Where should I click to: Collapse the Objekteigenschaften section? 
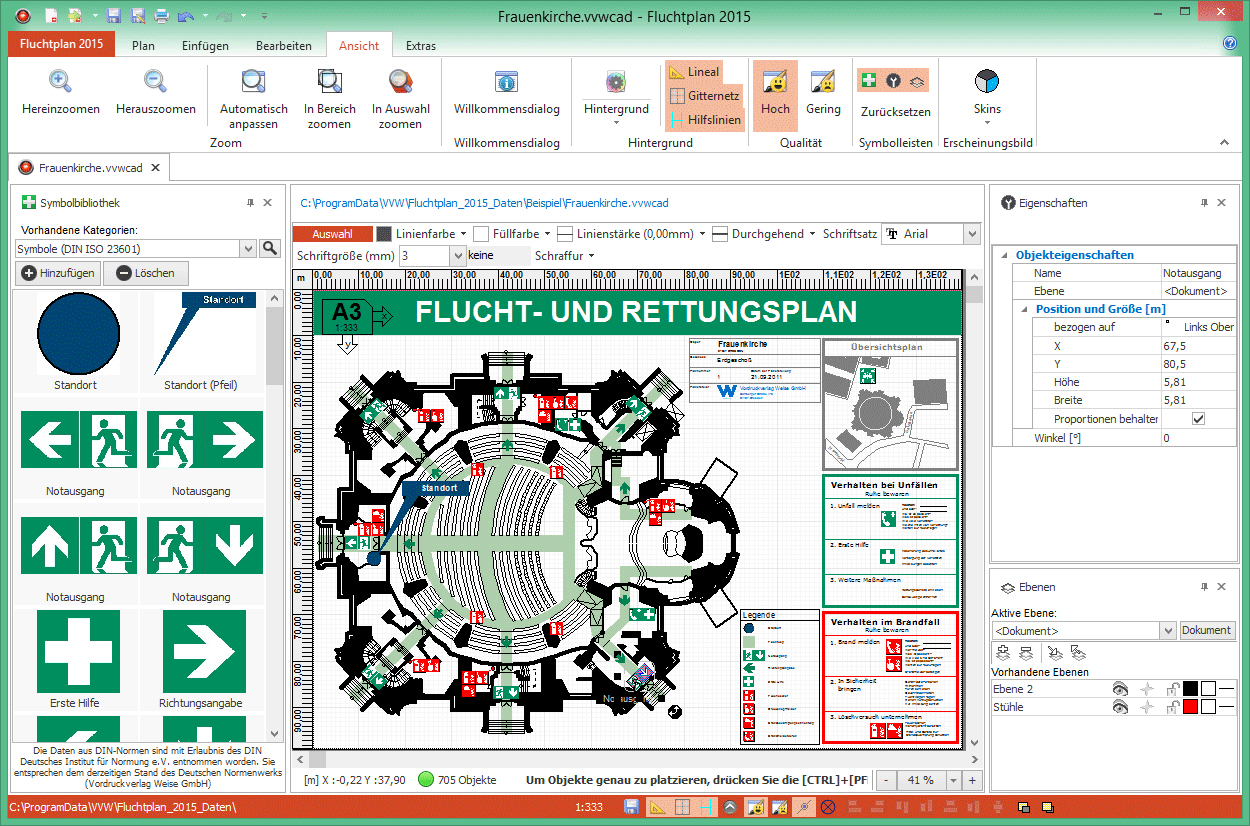click(x=1004, y=254)
